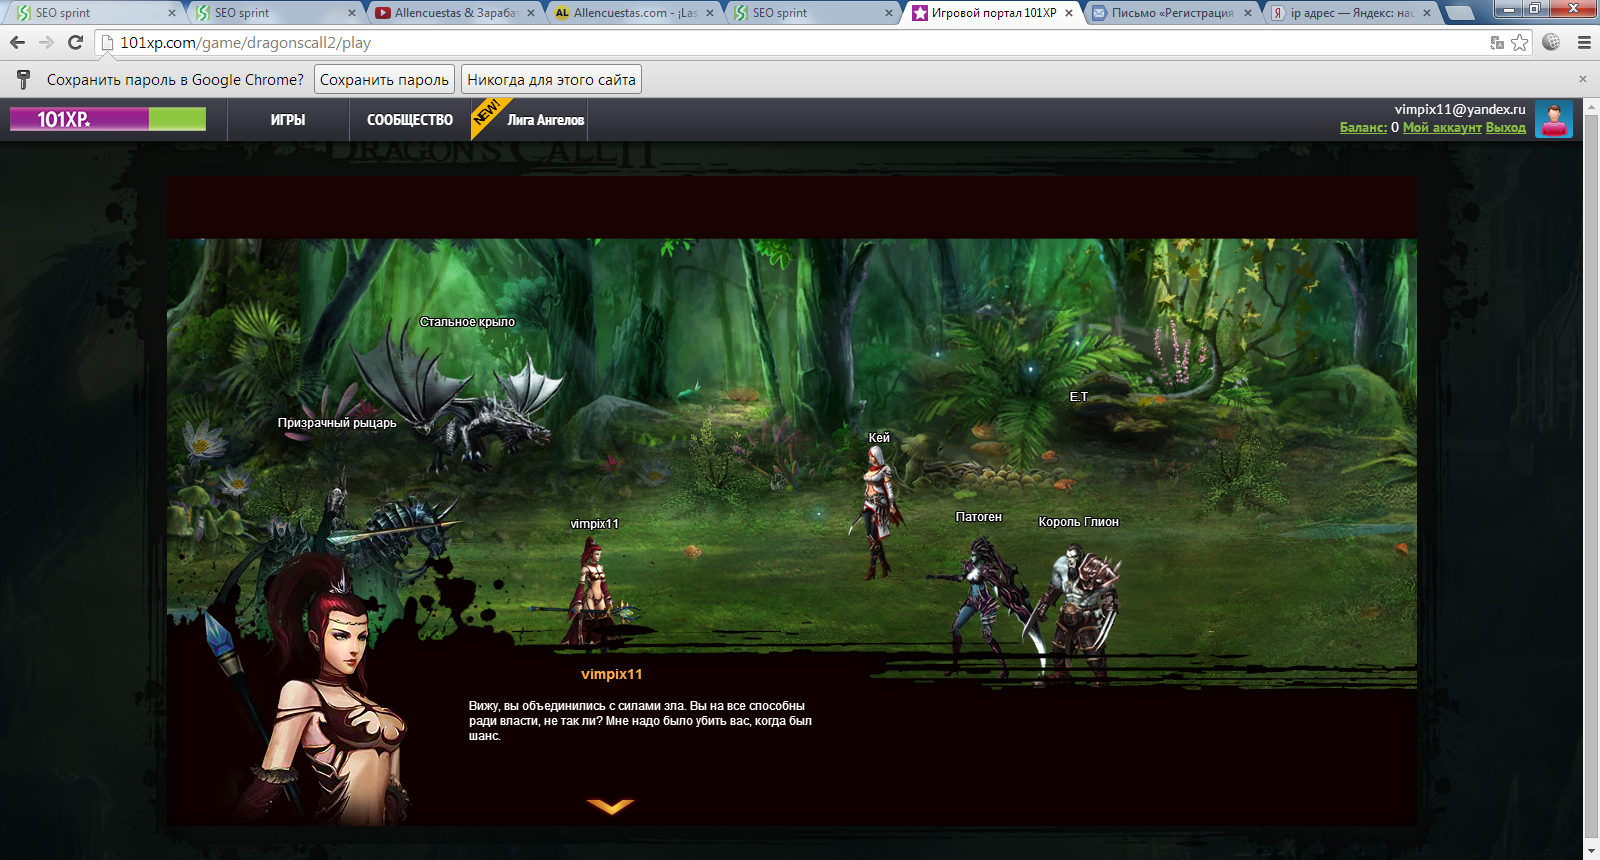Advance dialogue with the orange down chevron
The height and width of the screenshot is (860, 1600).
click(x=610, y=806)
